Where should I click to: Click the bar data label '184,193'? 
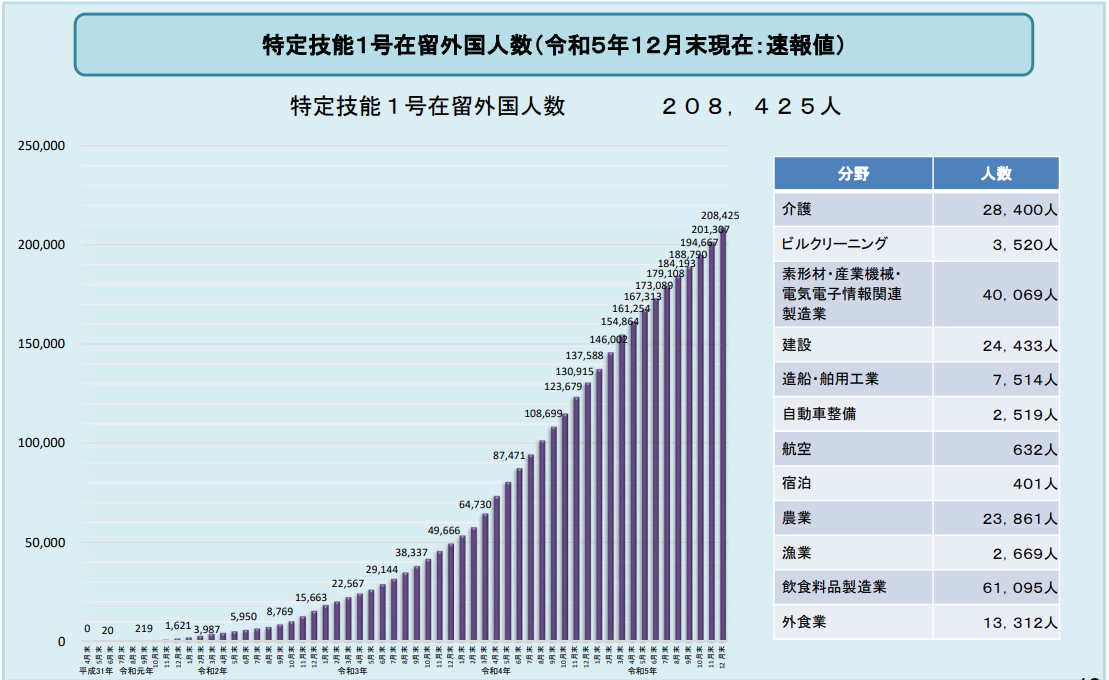click(x=676, y=264)
